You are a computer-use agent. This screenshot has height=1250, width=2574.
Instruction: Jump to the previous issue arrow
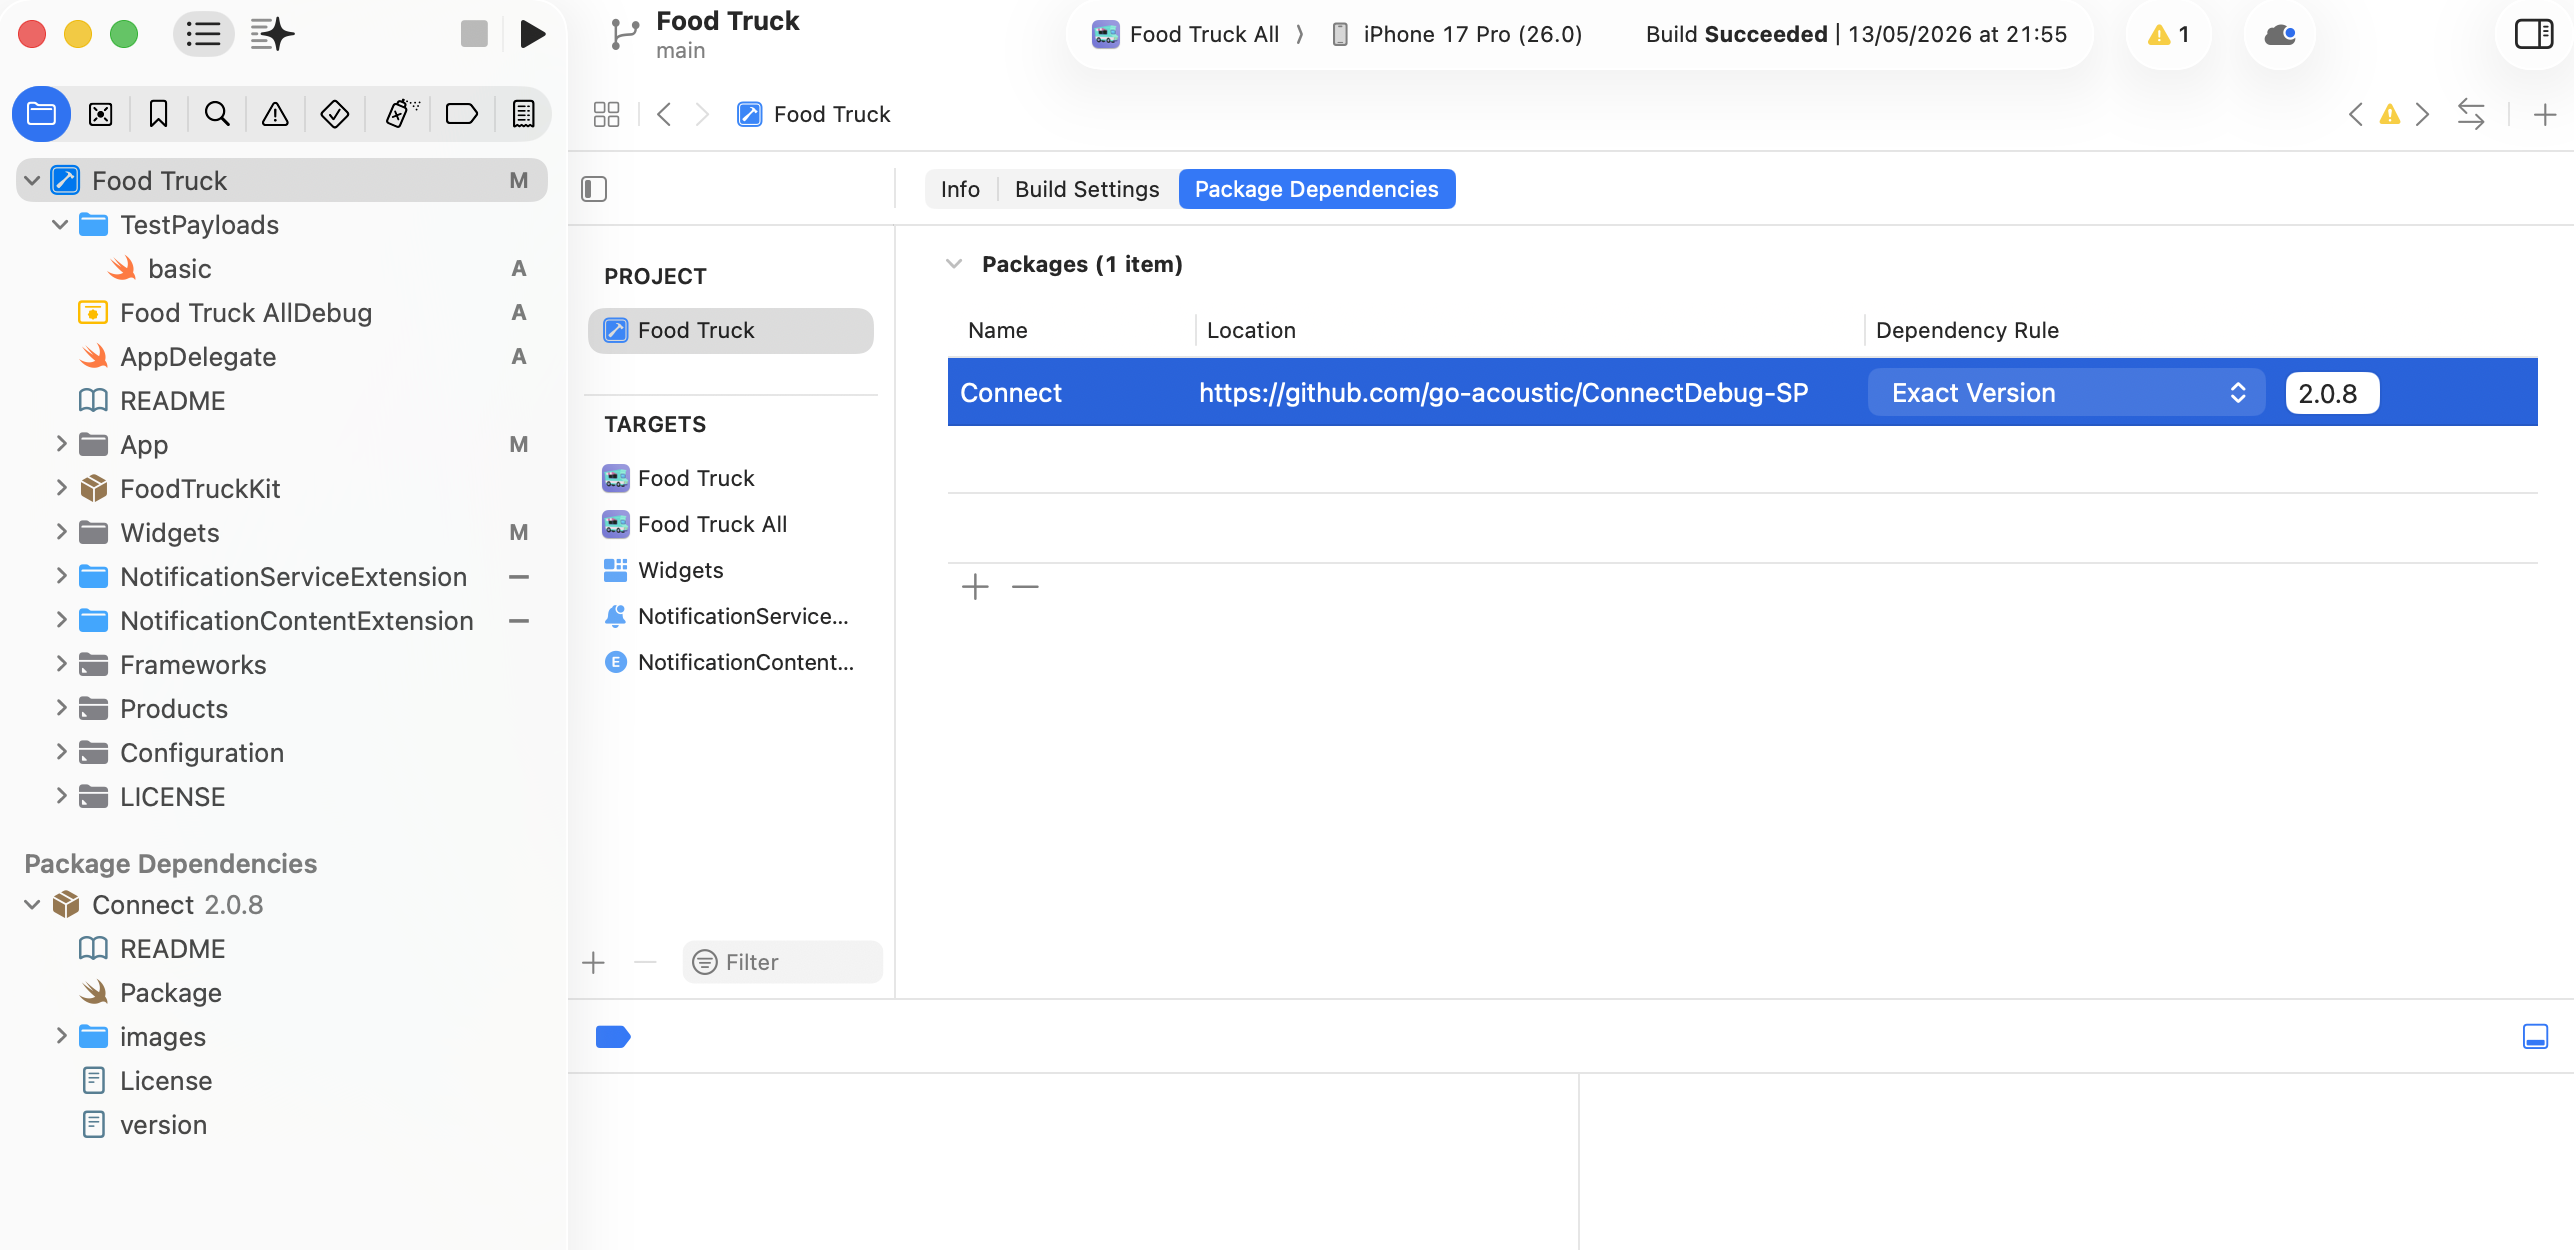point(2355,114)
